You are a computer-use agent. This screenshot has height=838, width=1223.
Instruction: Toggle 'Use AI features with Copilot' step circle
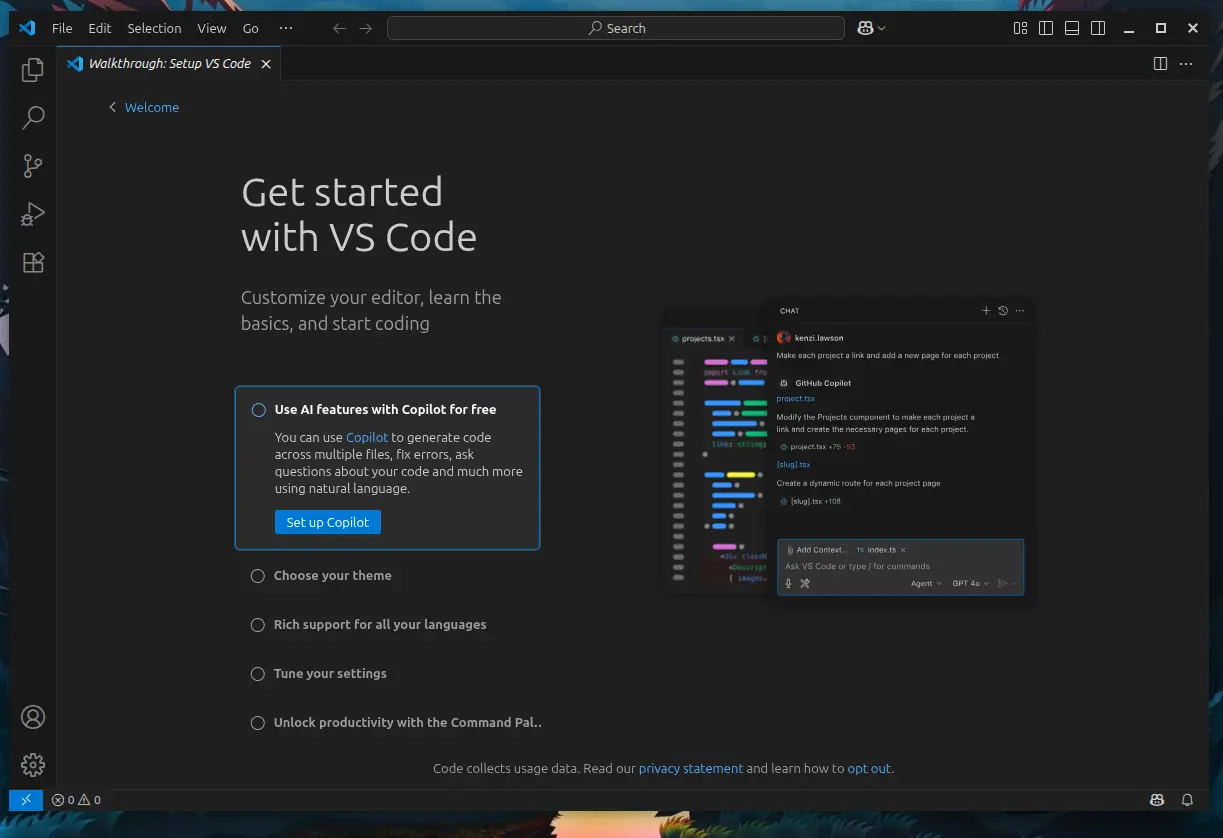coord(259,410)
